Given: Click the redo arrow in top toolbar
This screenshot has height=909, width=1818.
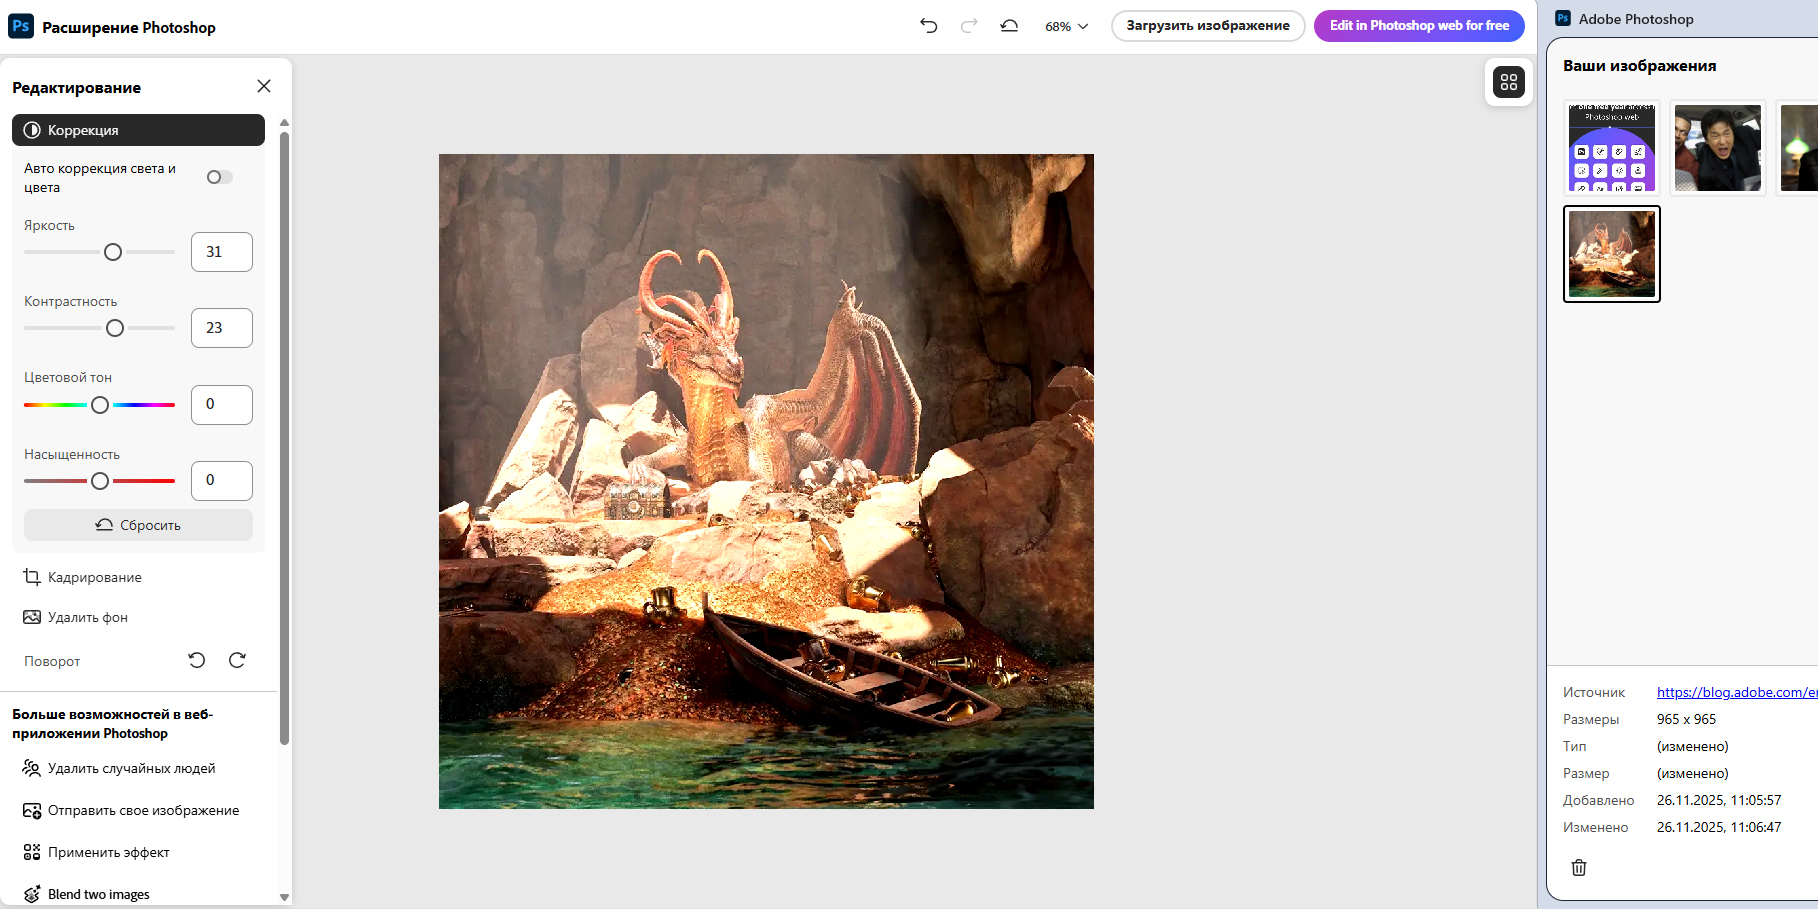Looking at the screenshot, I should (x=969, y=26).
